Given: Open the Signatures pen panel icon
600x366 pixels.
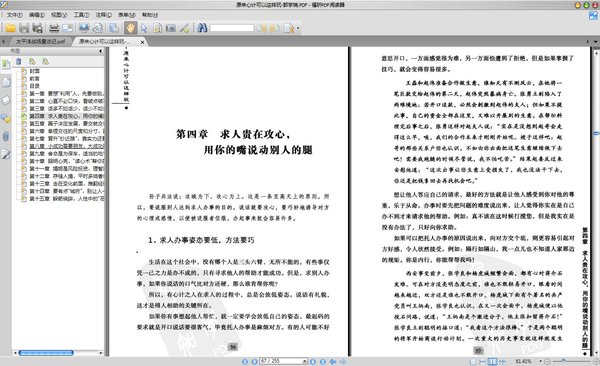Looking at the screenshot, I should tap(6, 155).
